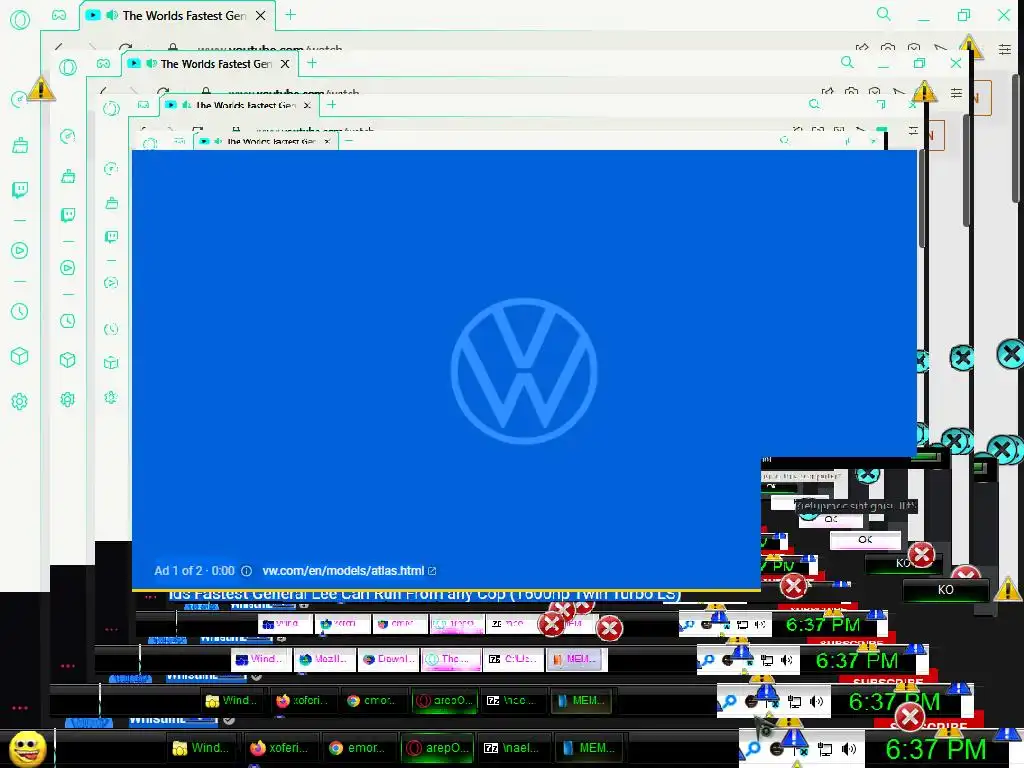1024x768 pixels.
Task: Open 'MEM...' item on bottom taskbar
Action: 589,748
